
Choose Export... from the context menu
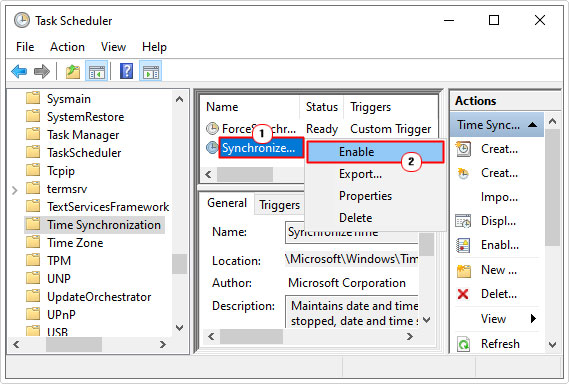[375, 174]
